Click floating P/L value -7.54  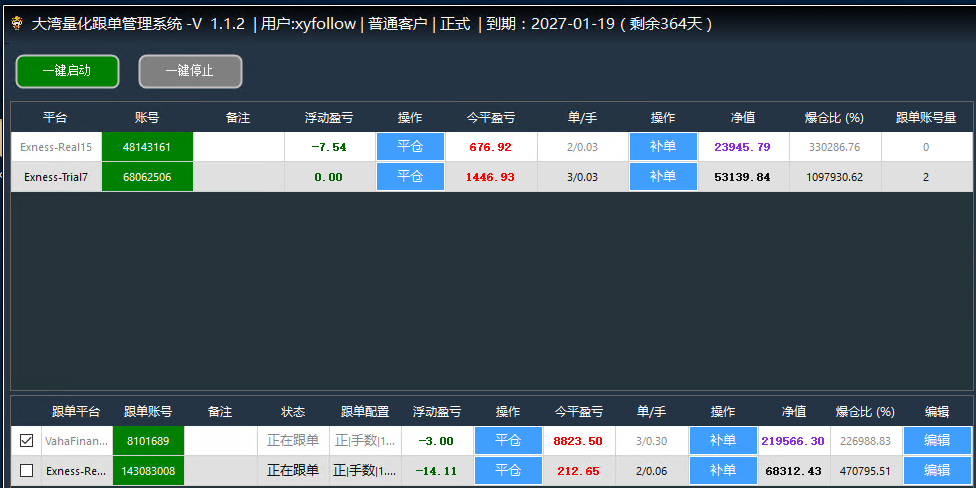[x=329, y=148]
